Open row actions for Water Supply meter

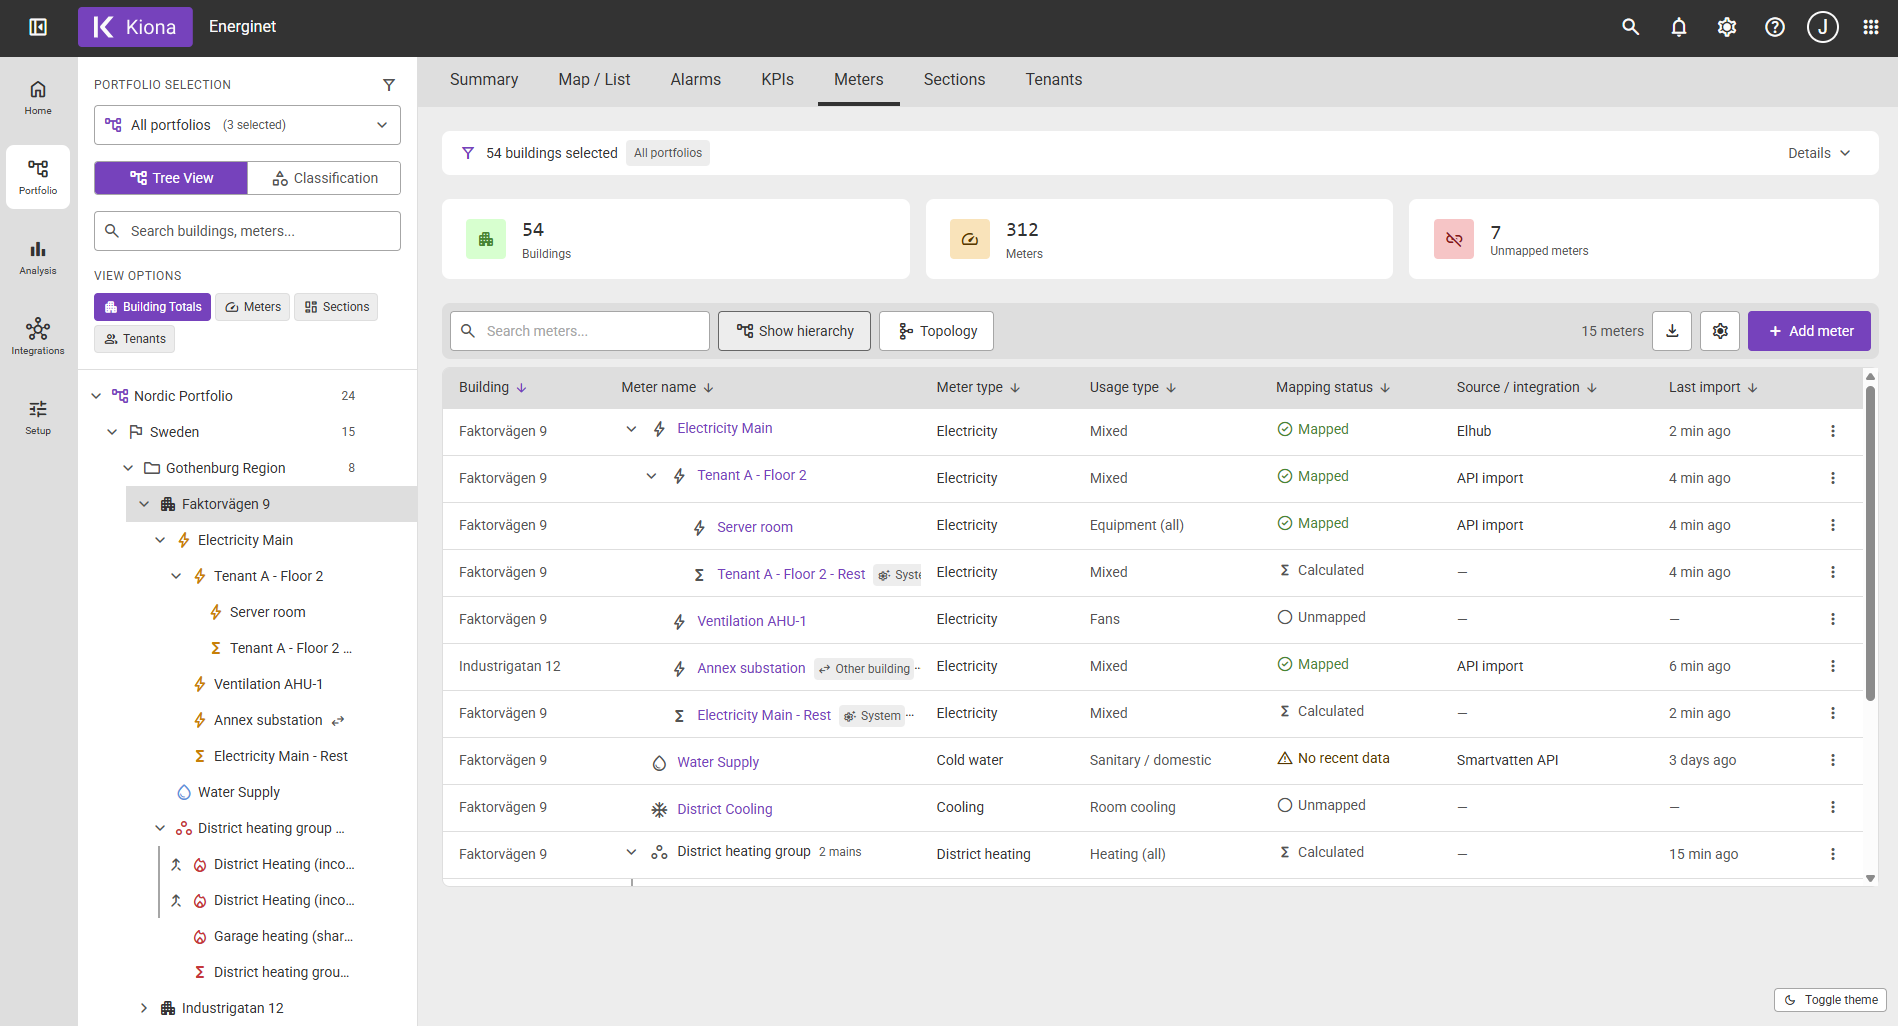pos(1833,760)
